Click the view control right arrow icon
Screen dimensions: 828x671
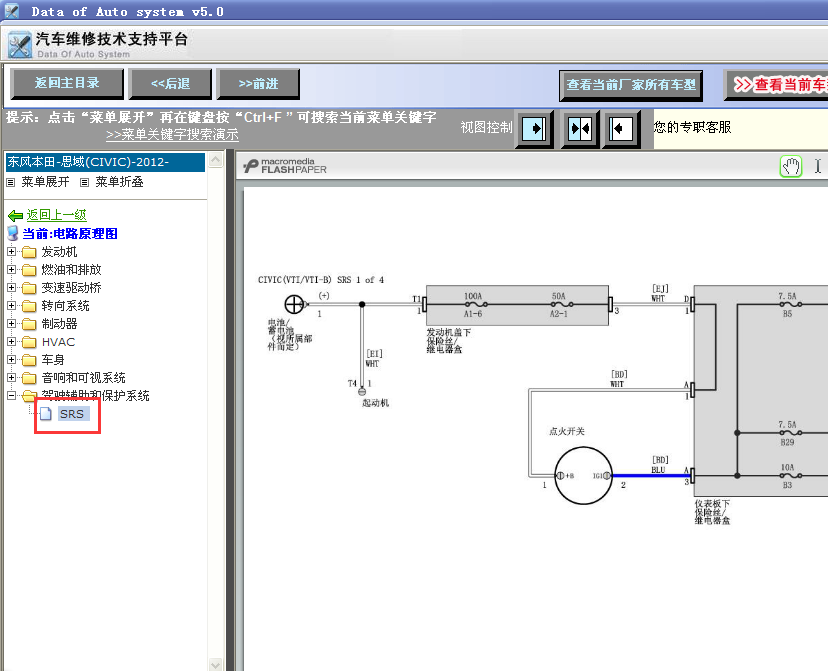coord(534,128)
